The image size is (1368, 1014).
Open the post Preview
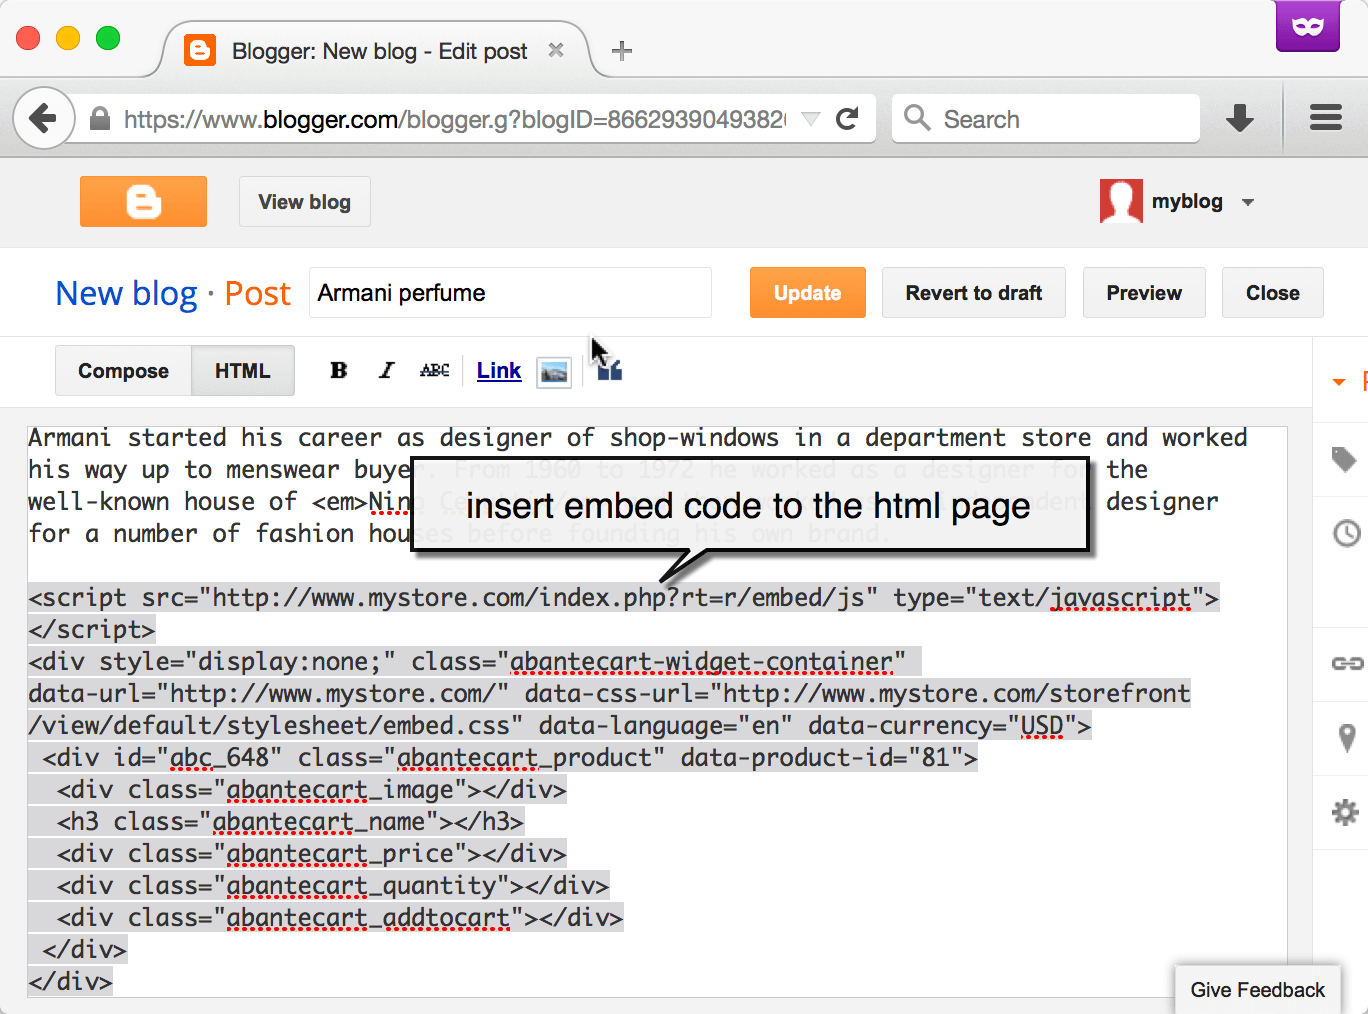pyautogui.click(x=1144, y=293)
